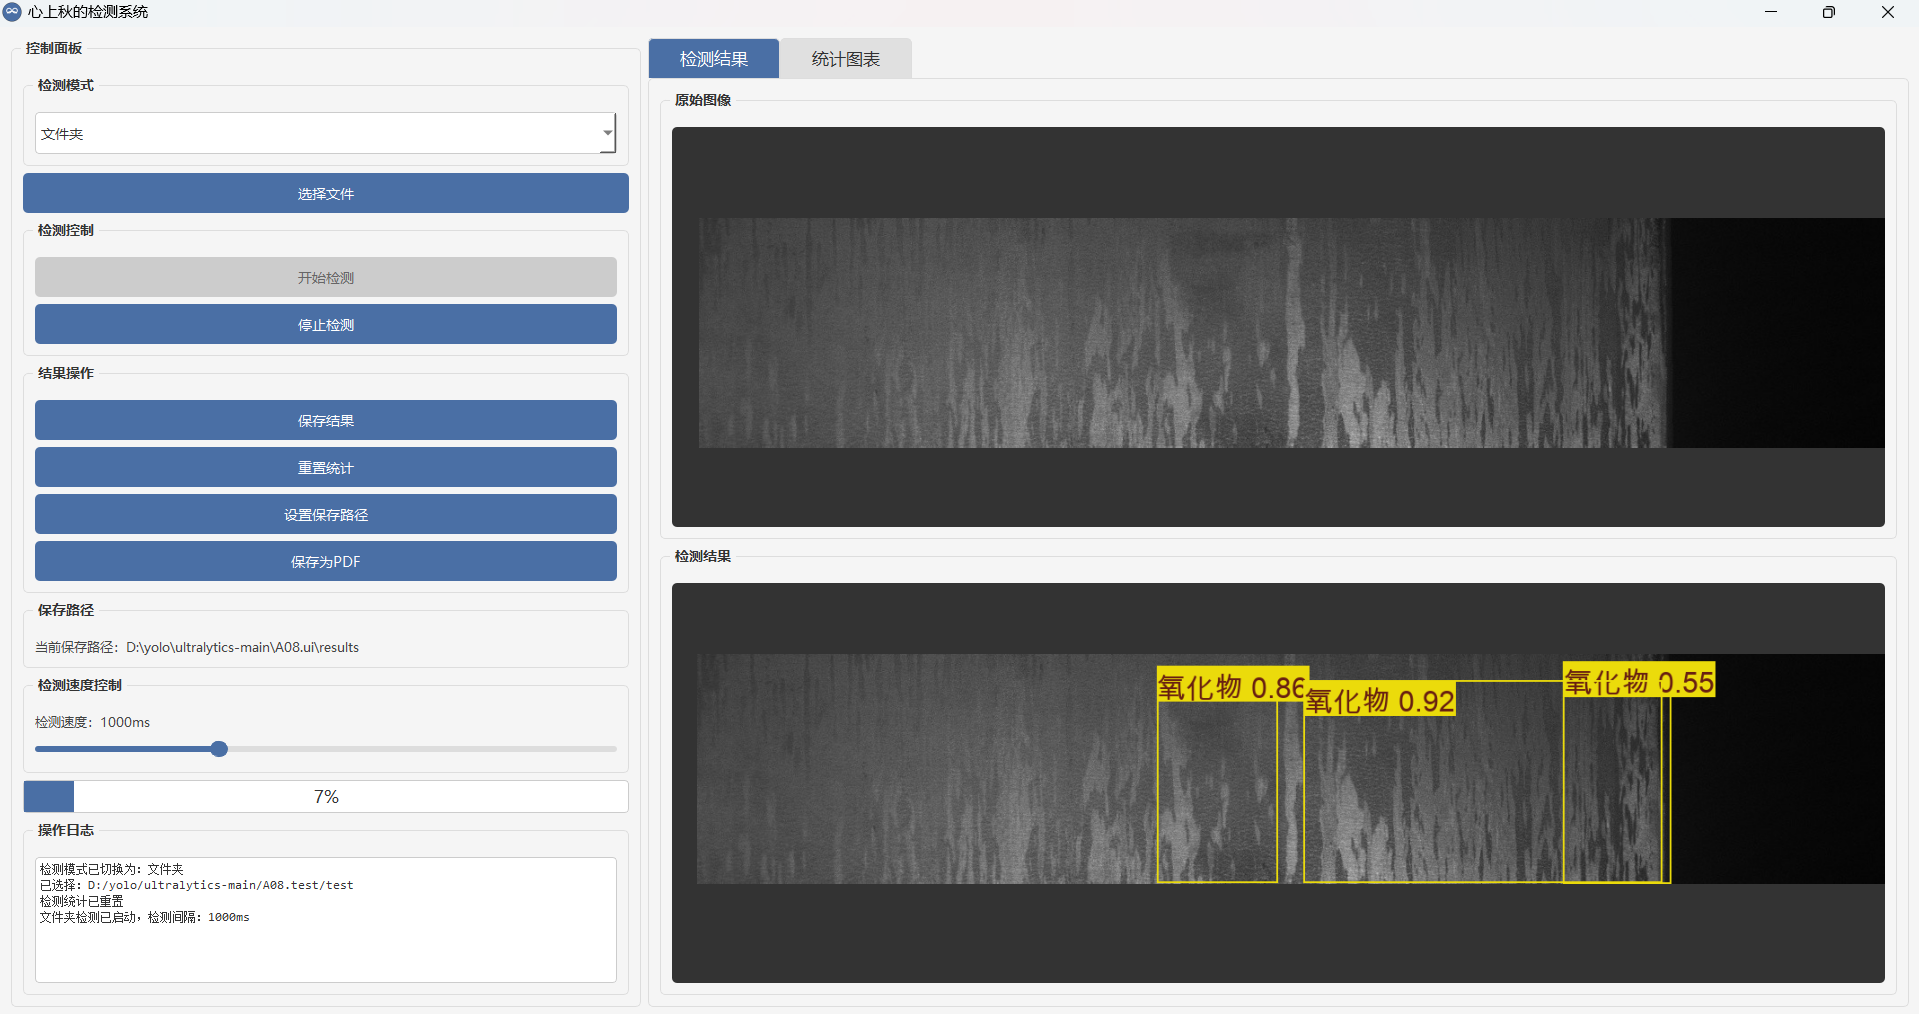Screen dimensions: 1919x1014
Task: Save results with 保存结果 button
Action: (x=326, y=420)
